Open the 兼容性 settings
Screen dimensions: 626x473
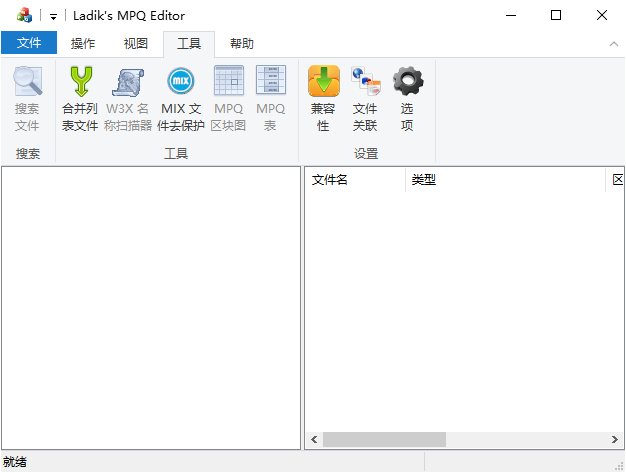[x=323, y=99]
